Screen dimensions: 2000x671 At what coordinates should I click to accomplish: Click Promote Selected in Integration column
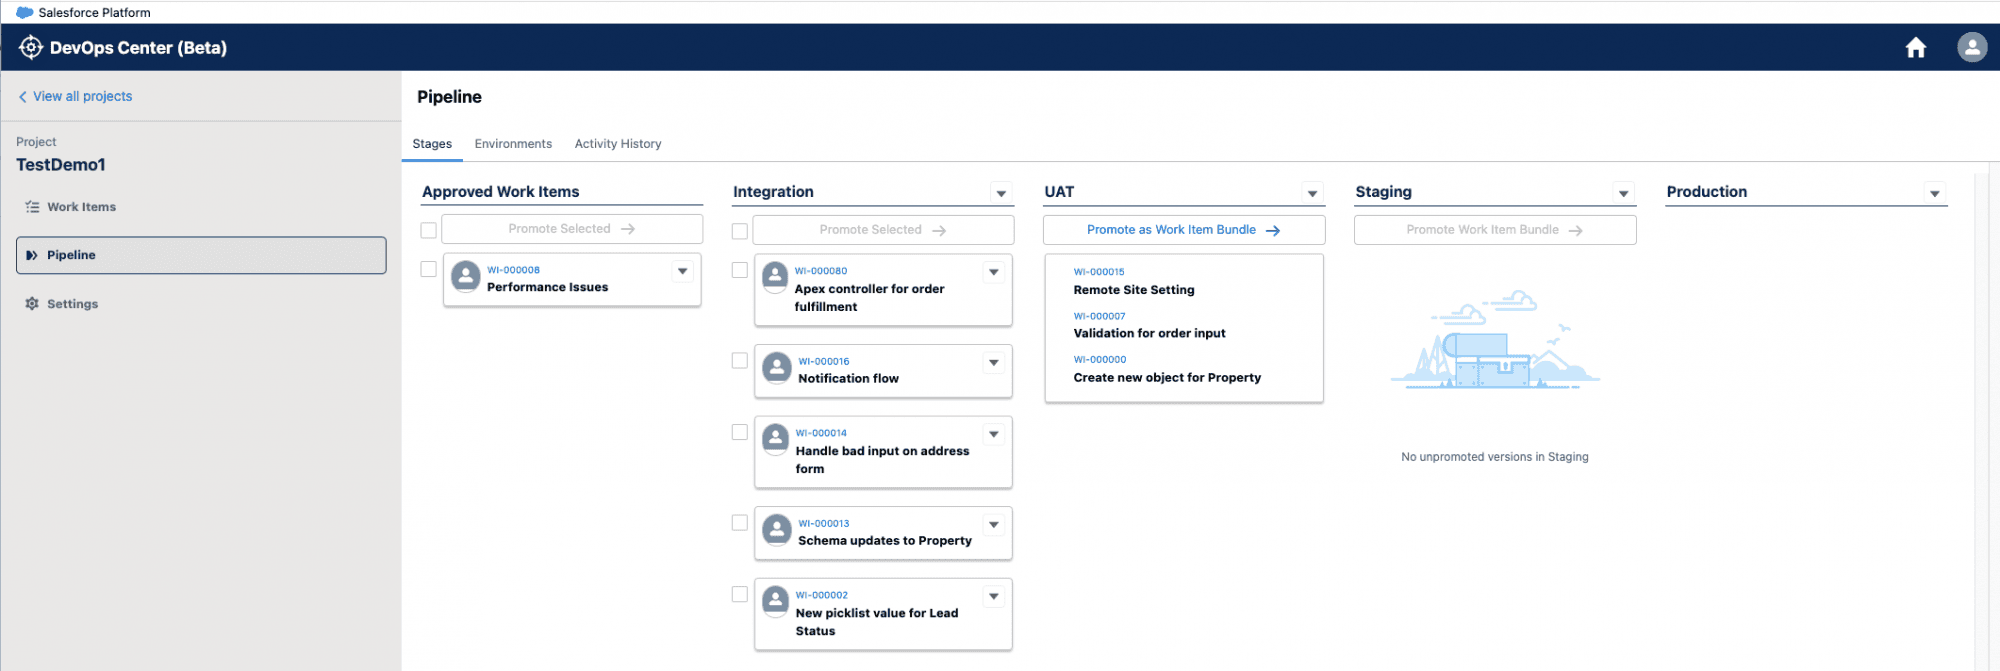pos(883,230)
